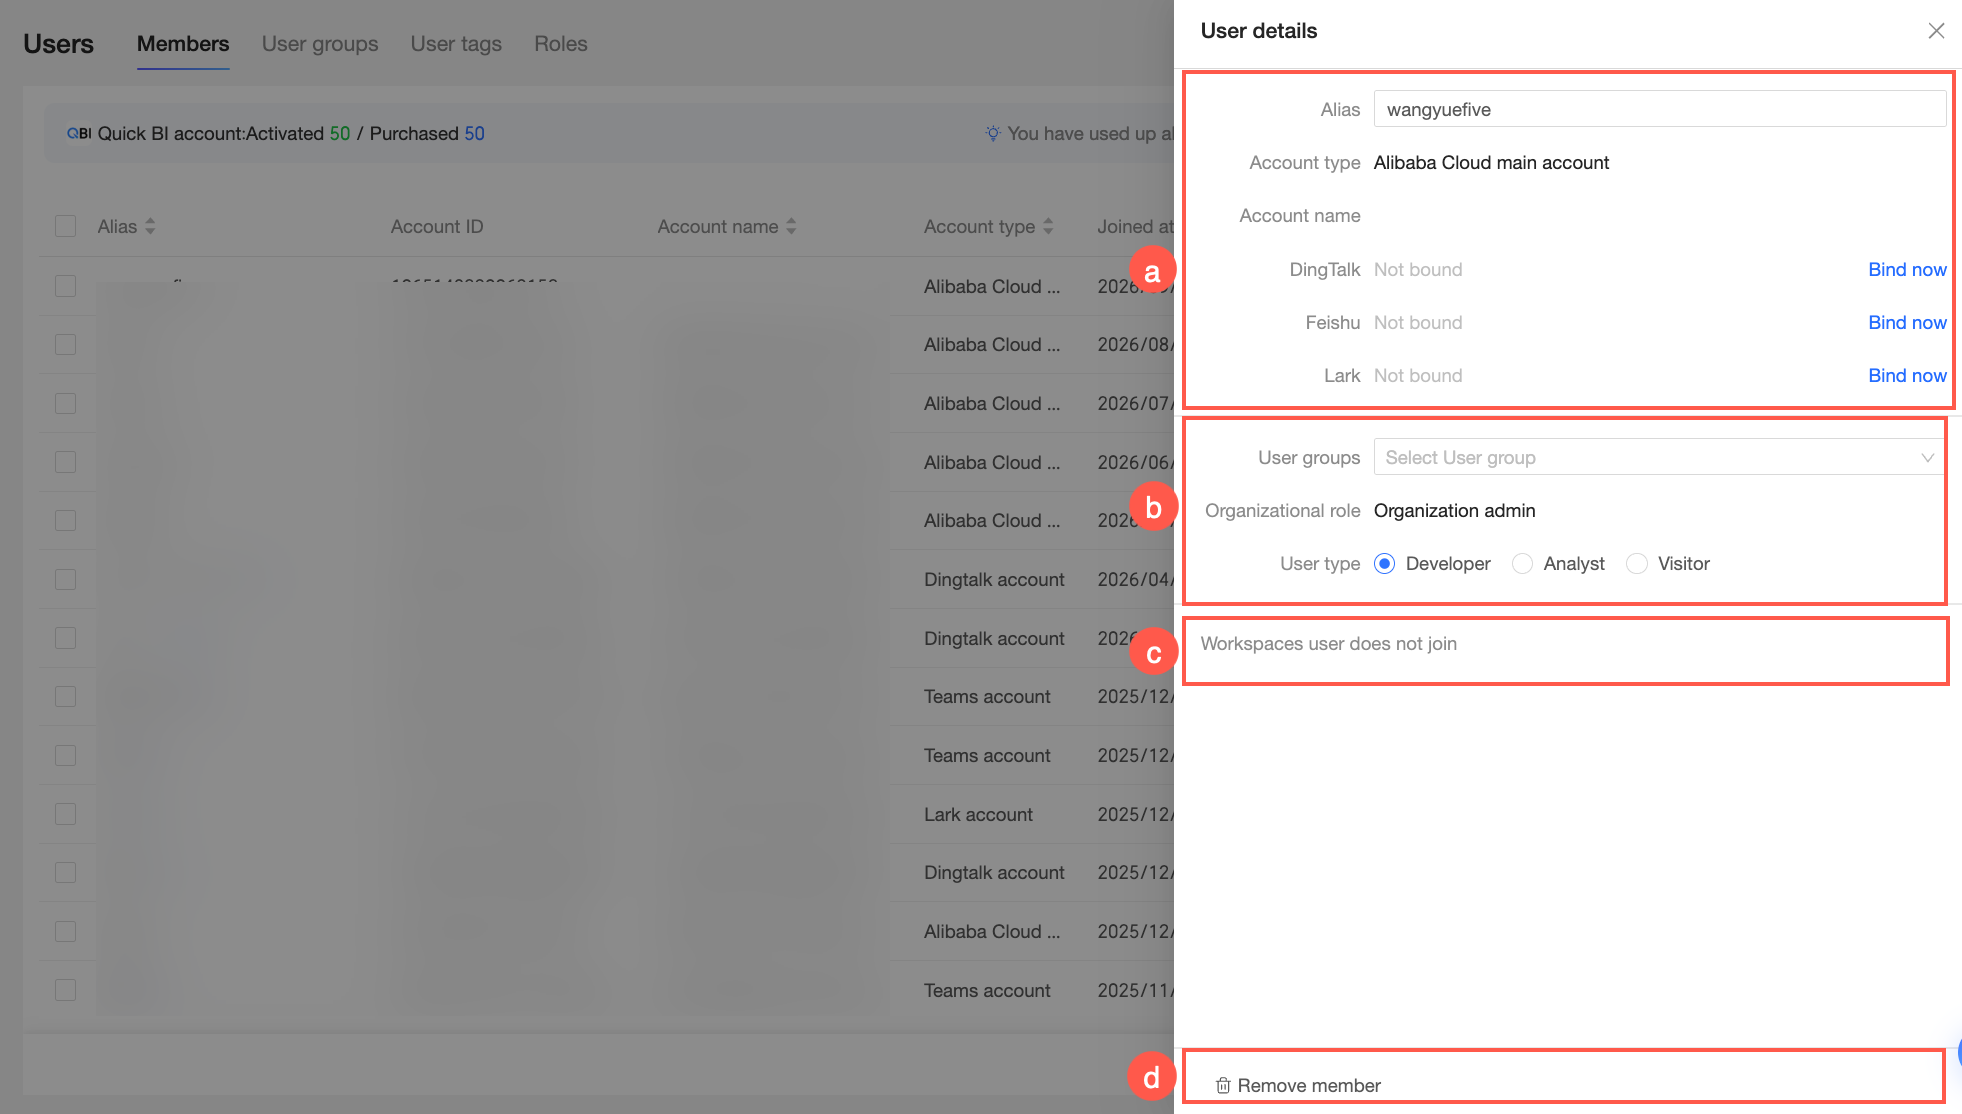Click the Alias input field
Viewport: 1962px width, 1114px height.
[x=1660, y=109]
